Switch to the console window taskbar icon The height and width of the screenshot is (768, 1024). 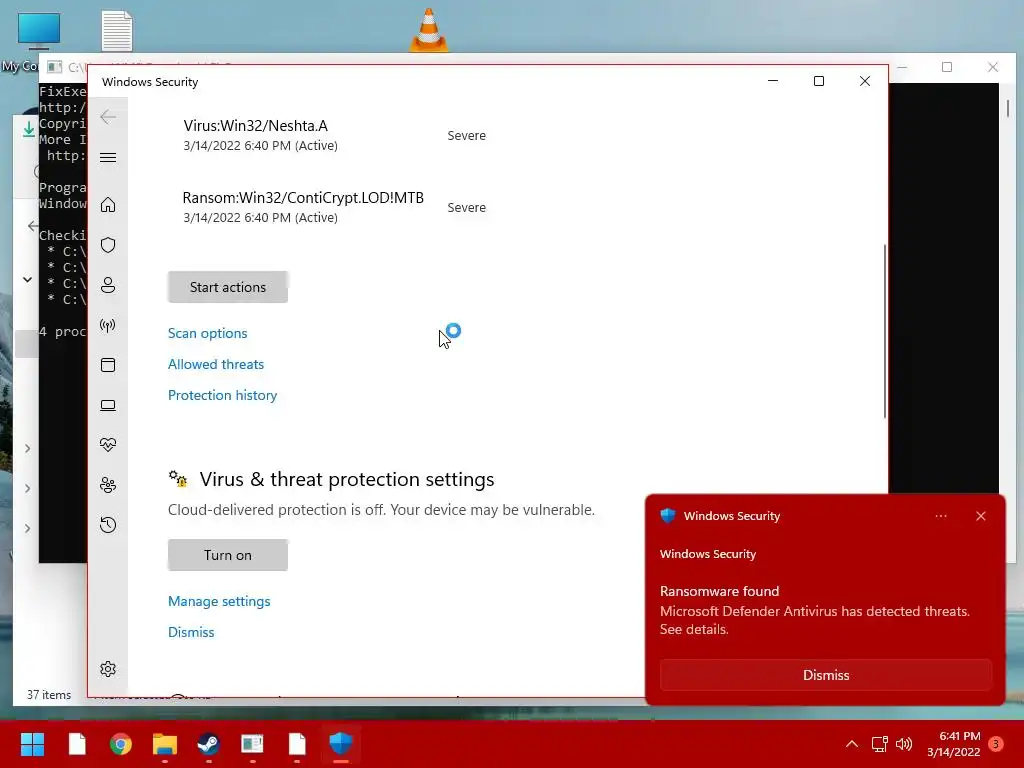click(x=252, y=744)
